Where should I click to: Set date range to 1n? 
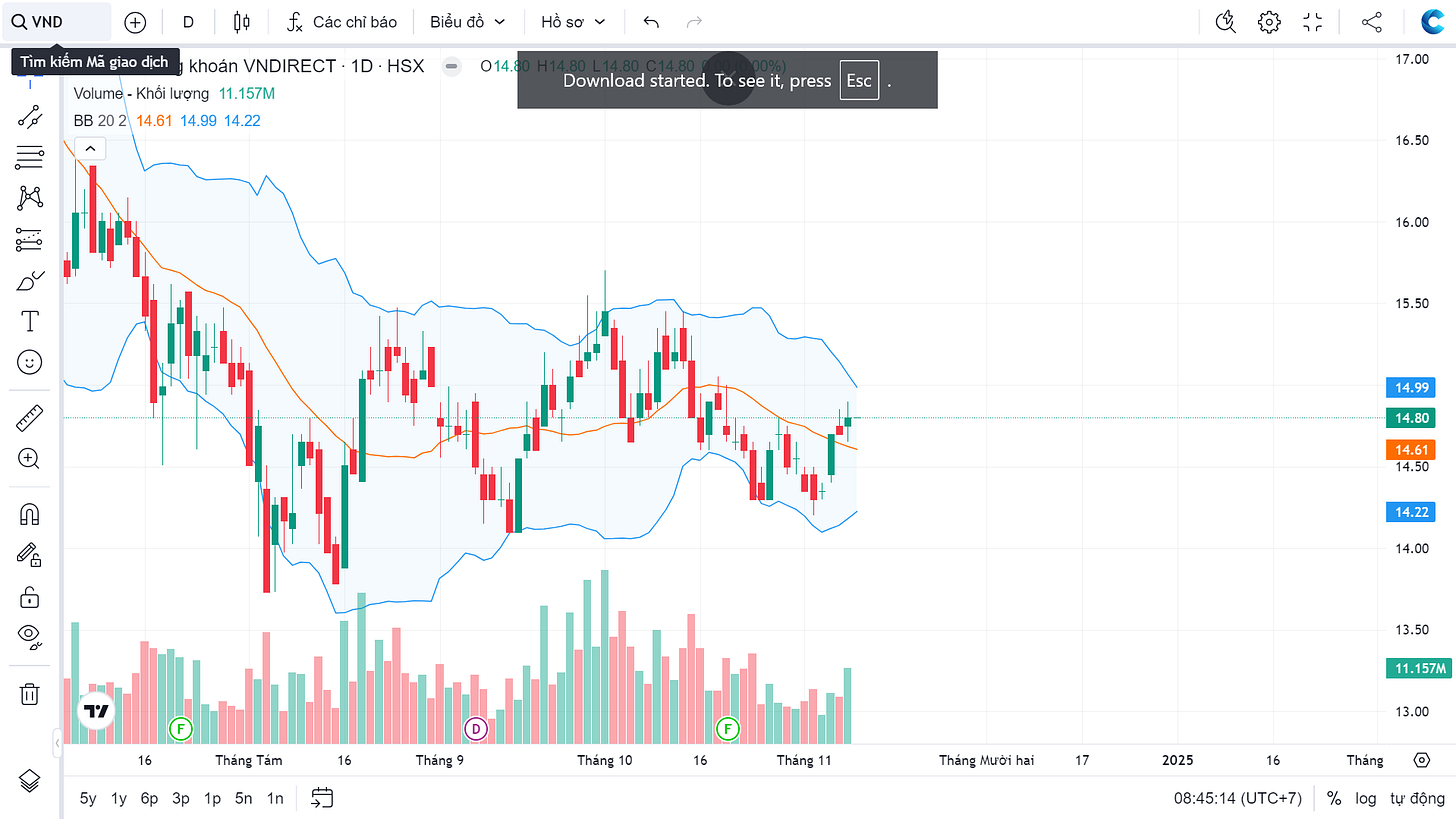click(274, 798)
